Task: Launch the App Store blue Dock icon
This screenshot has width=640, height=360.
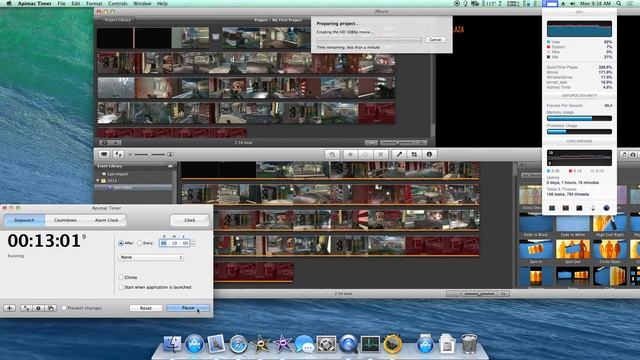Action: [194, 344]
